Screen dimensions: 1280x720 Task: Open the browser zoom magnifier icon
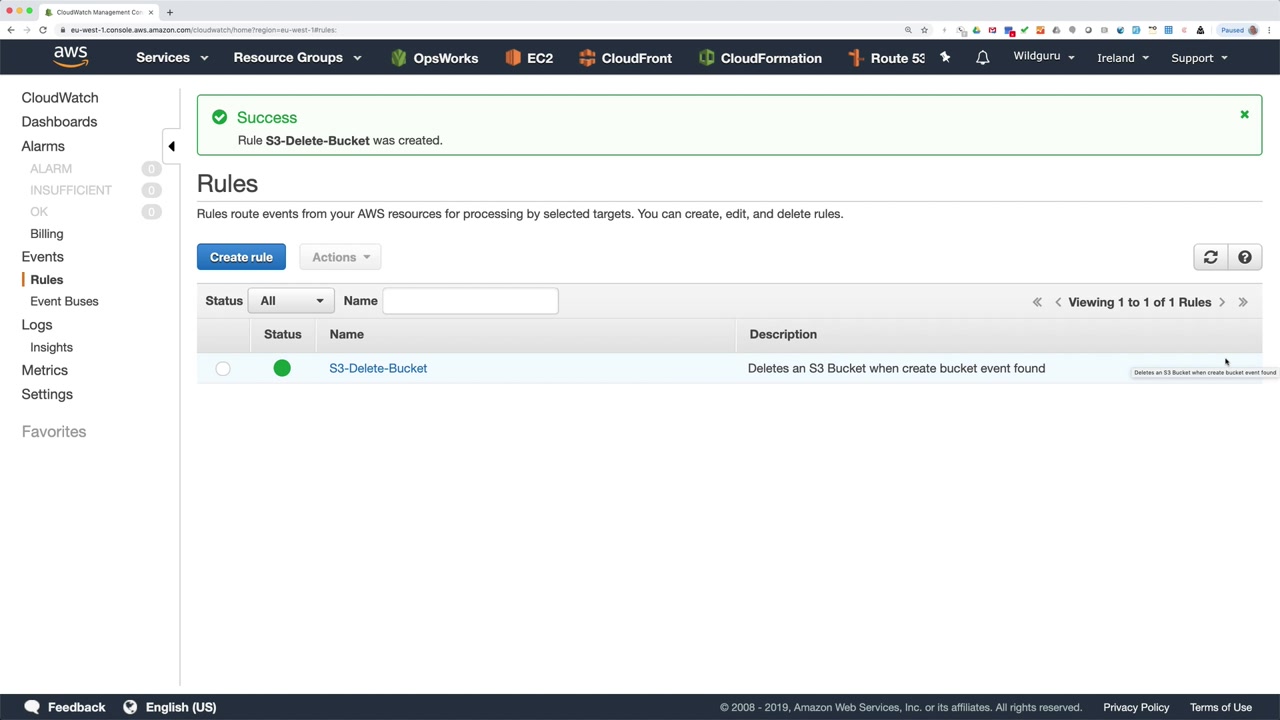[x=908, y=30]
